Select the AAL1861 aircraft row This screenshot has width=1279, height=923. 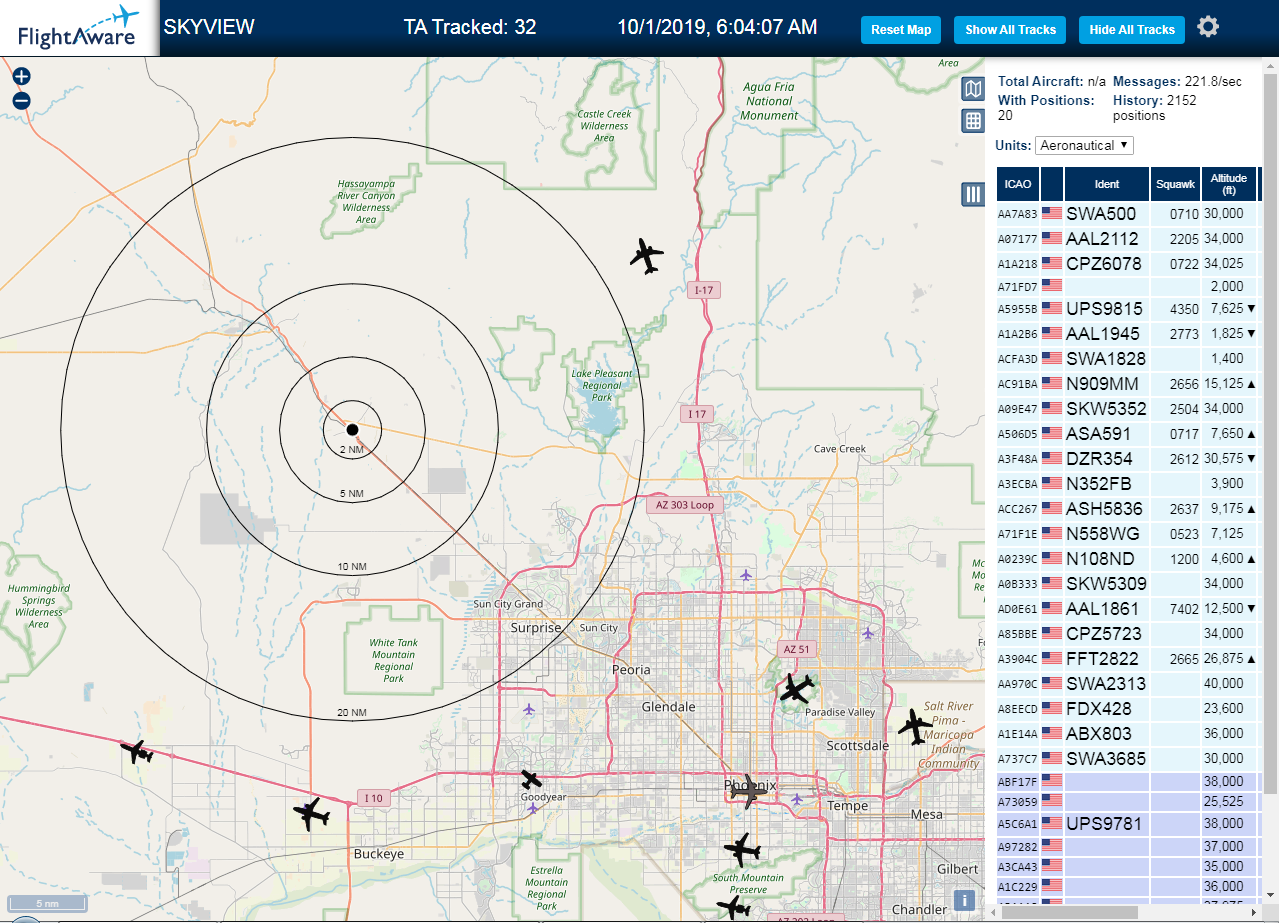click(1127, 609)
